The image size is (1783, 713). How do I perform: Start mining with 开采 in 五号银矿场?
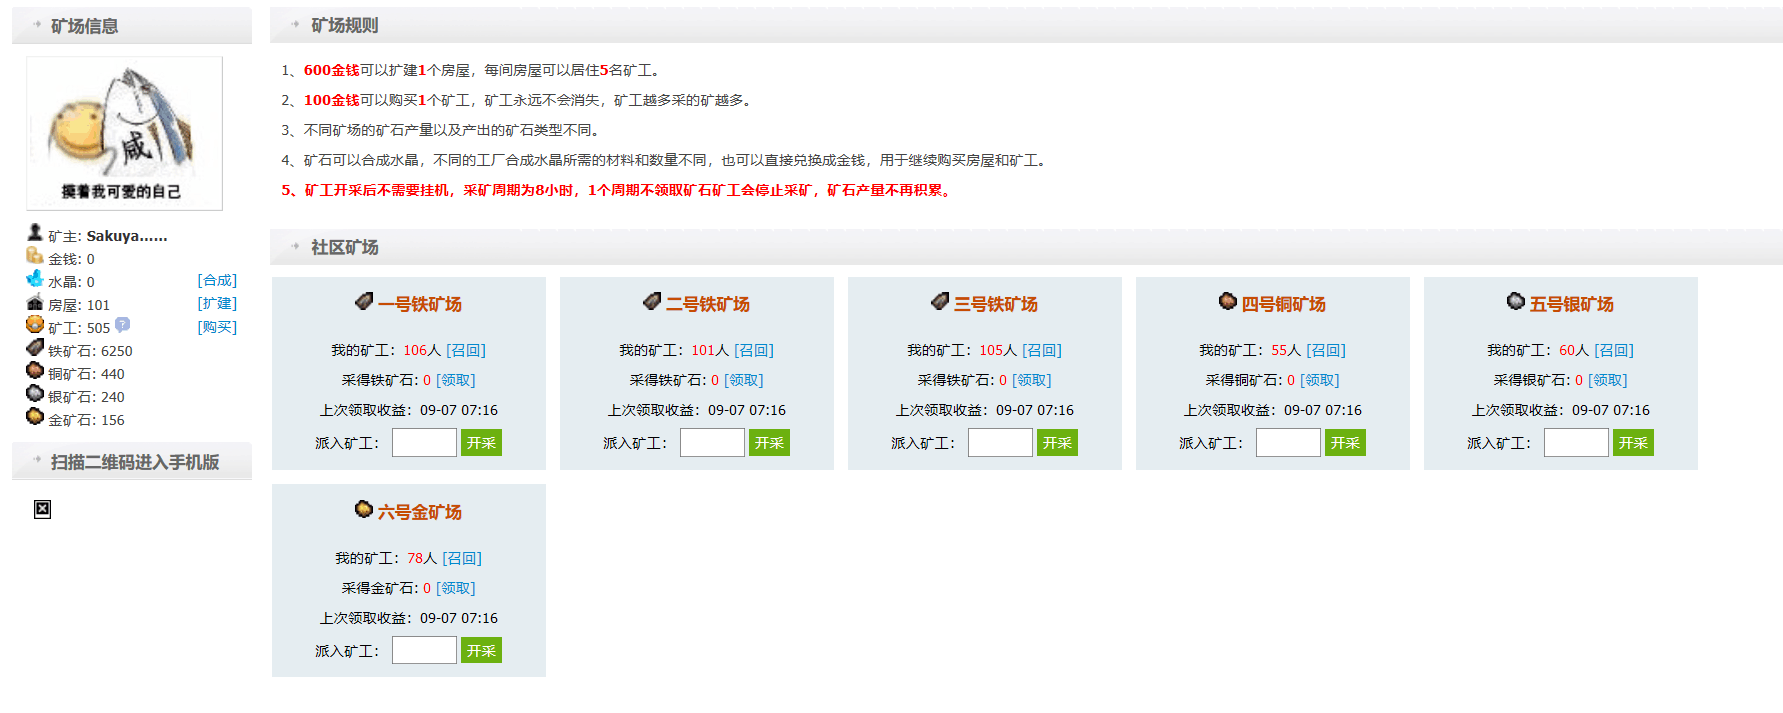1633,443
